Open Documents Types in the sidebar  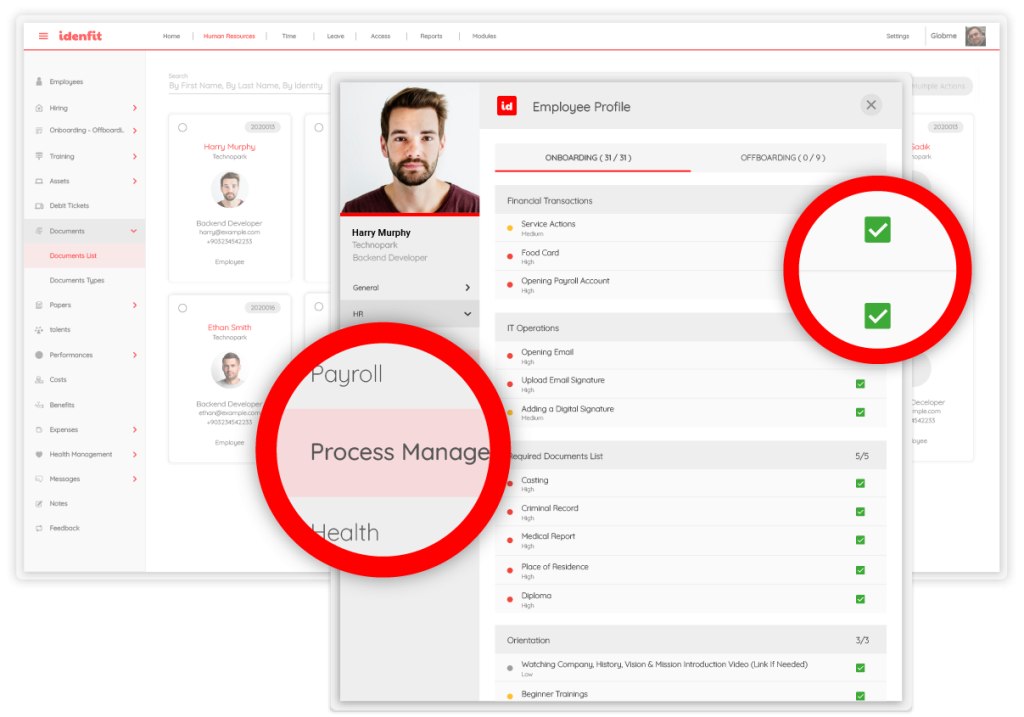click(x=77, y=280)
